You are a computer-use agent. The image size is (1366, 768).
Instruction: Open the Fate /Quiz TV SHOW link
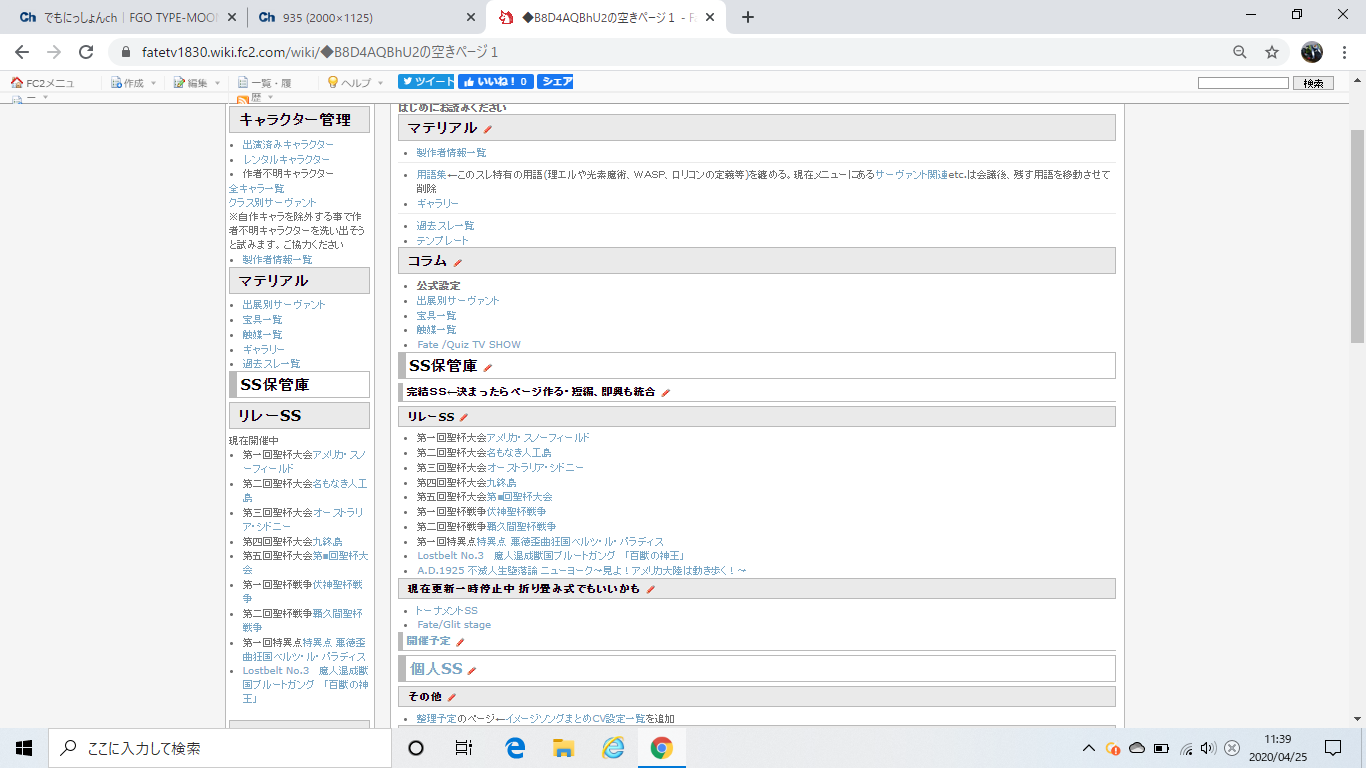click(468, 345)
